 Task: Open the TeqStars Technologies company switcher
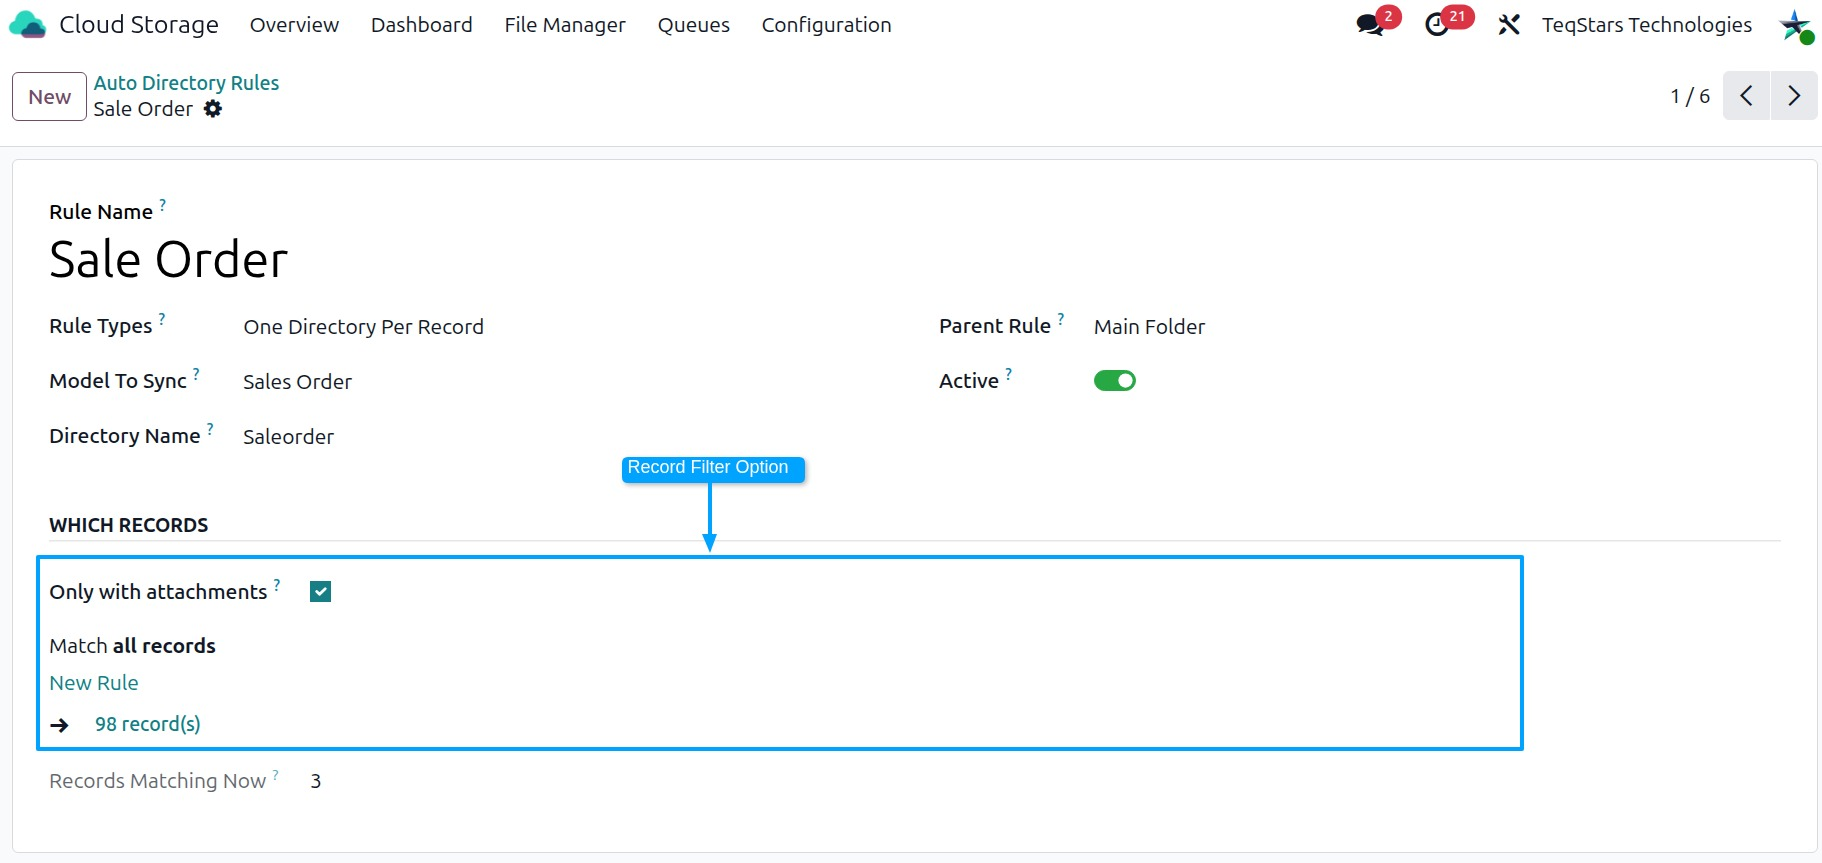click(x=1647, y=25)
